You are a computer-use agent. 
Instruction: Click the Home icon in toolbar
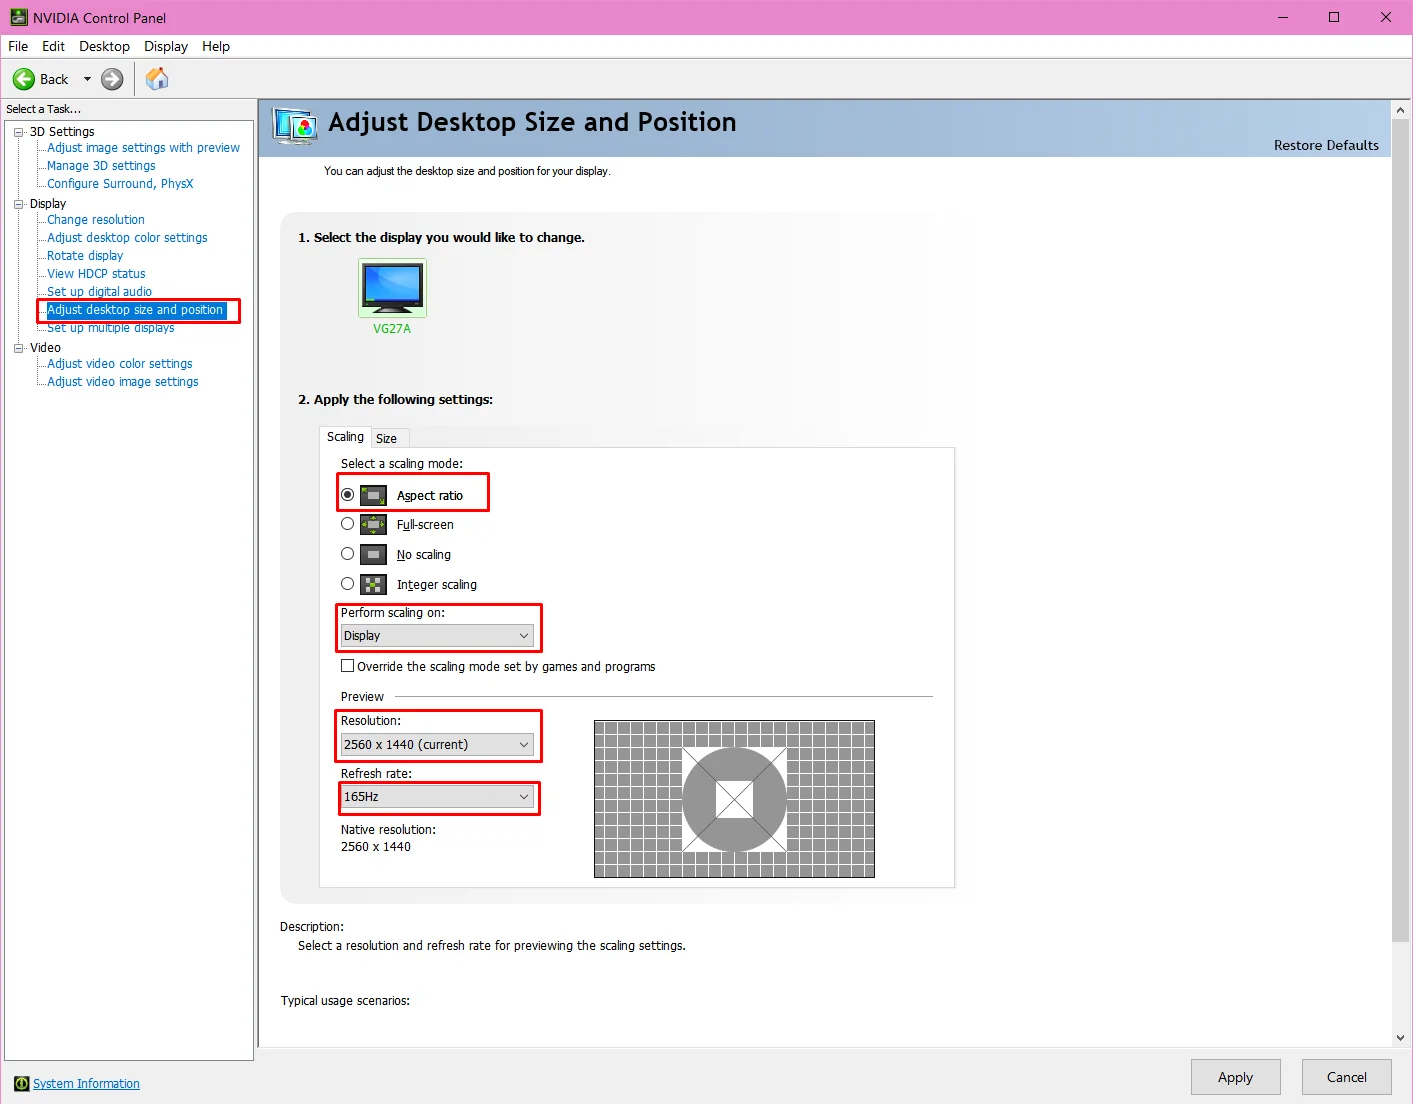[157, 79]
